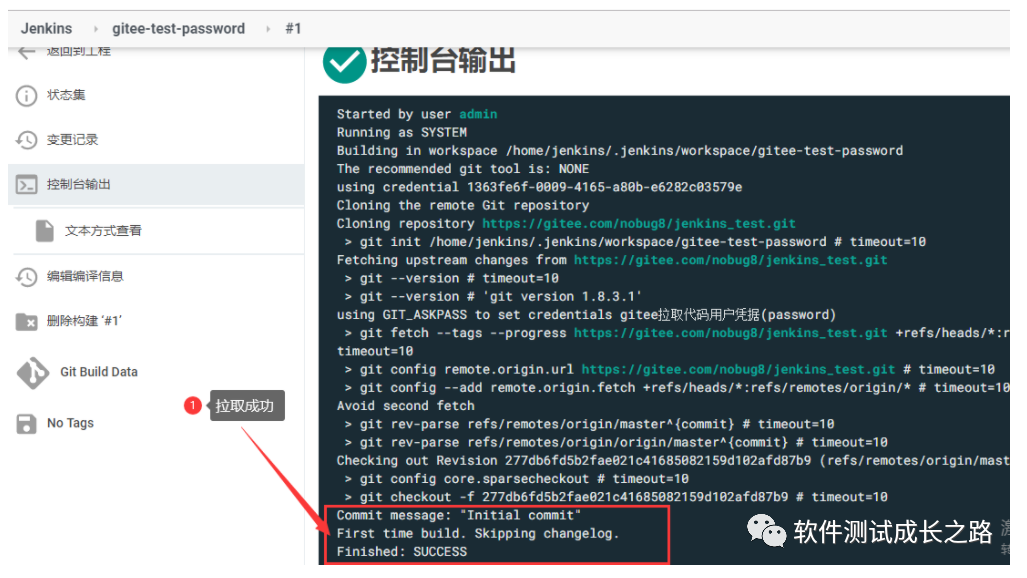Click the terminal icon beside 控制台输出
The width and height of the screenshot is (1027, 578).
click(x=26, y=185)
